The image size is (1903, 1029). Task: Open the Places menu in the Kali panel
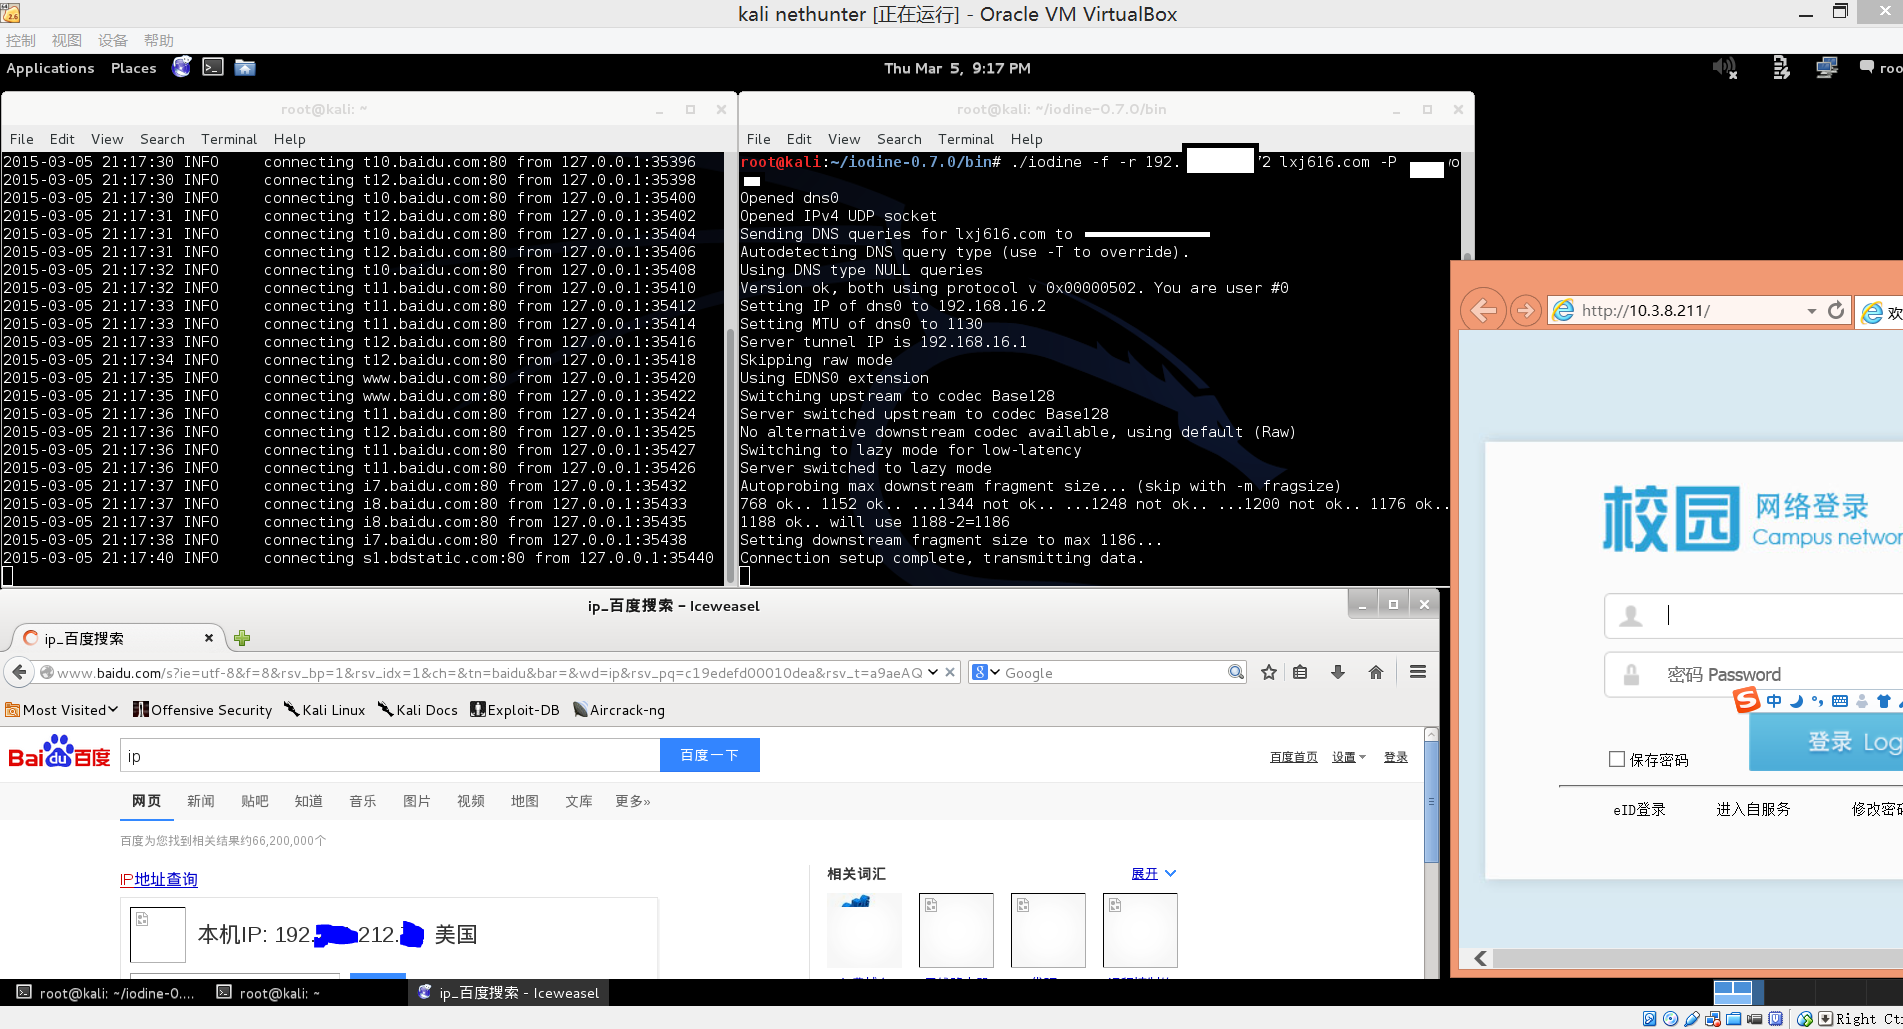pos(133,68)
